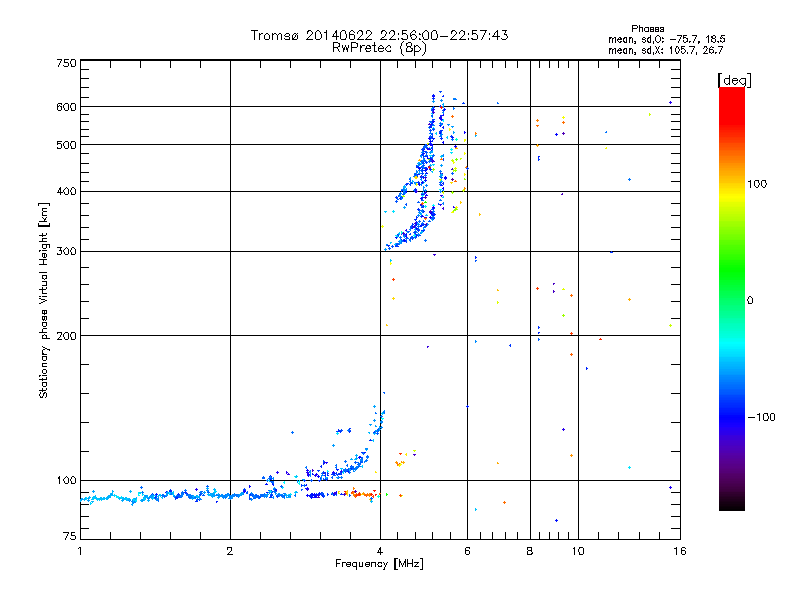Click y-axis tick label '200'
800x600 pixels.
tap(66, 336)
